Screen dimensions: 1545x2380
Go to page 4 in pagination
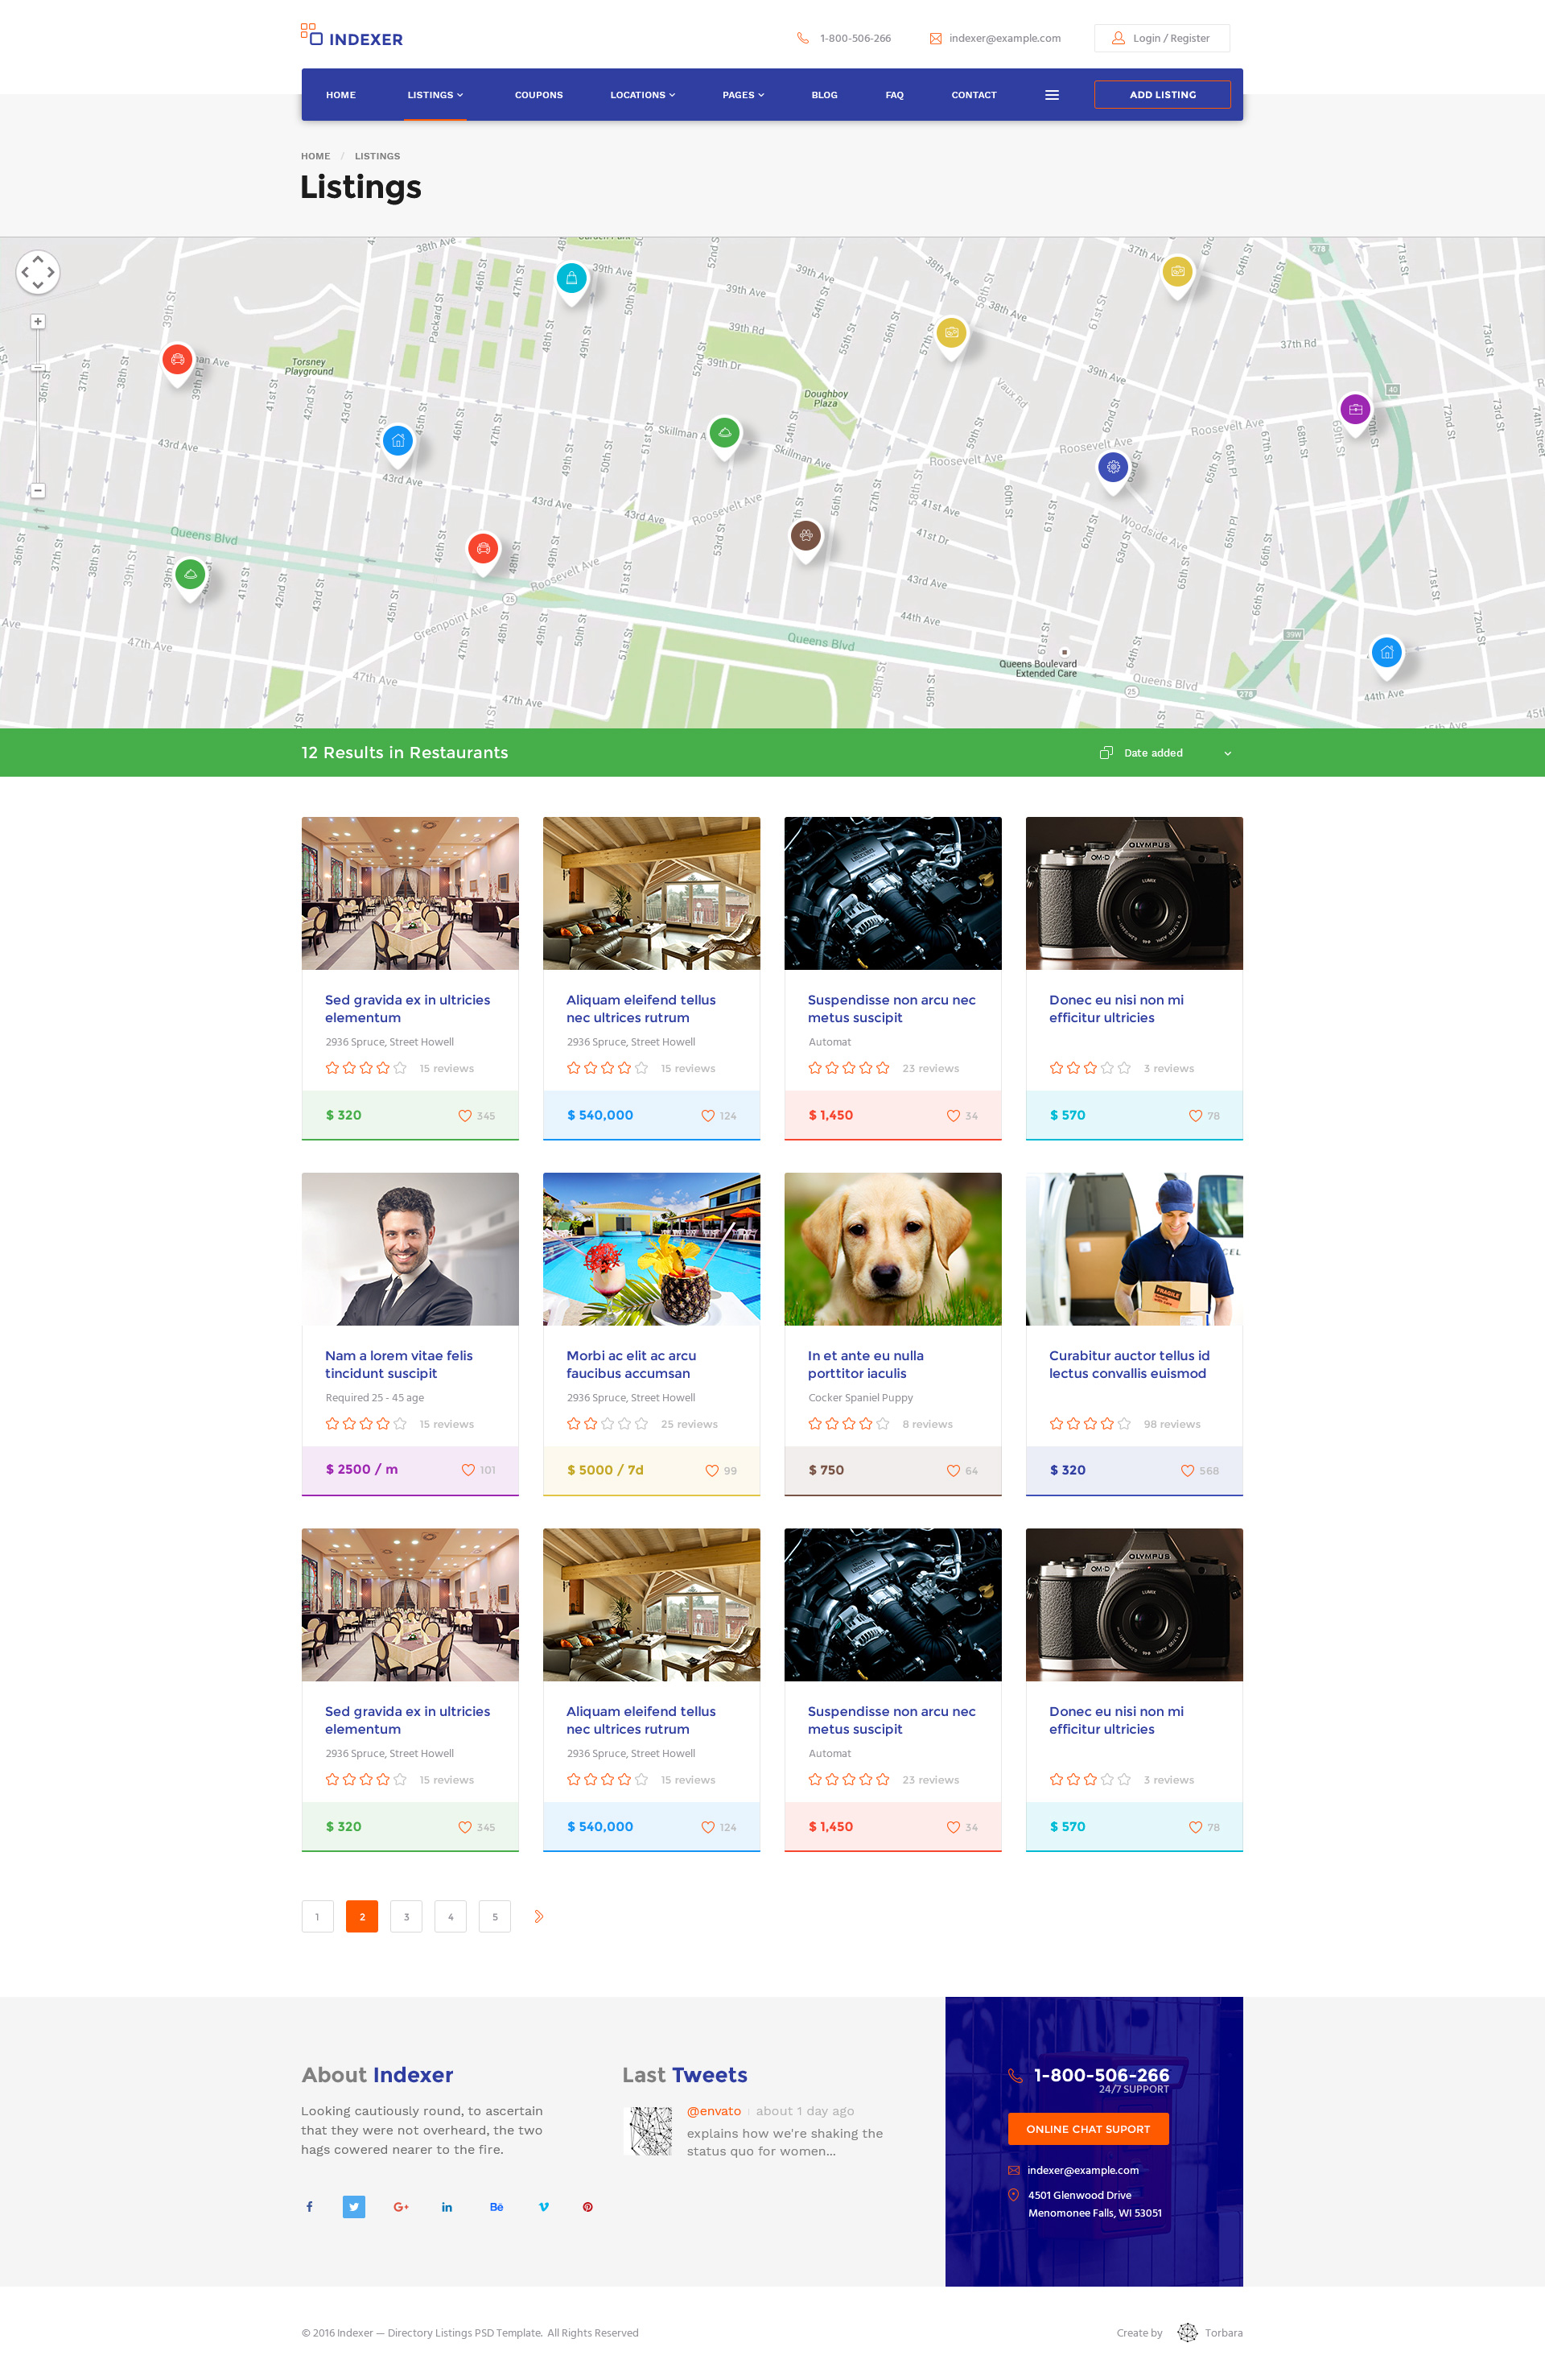[450, 1916]
